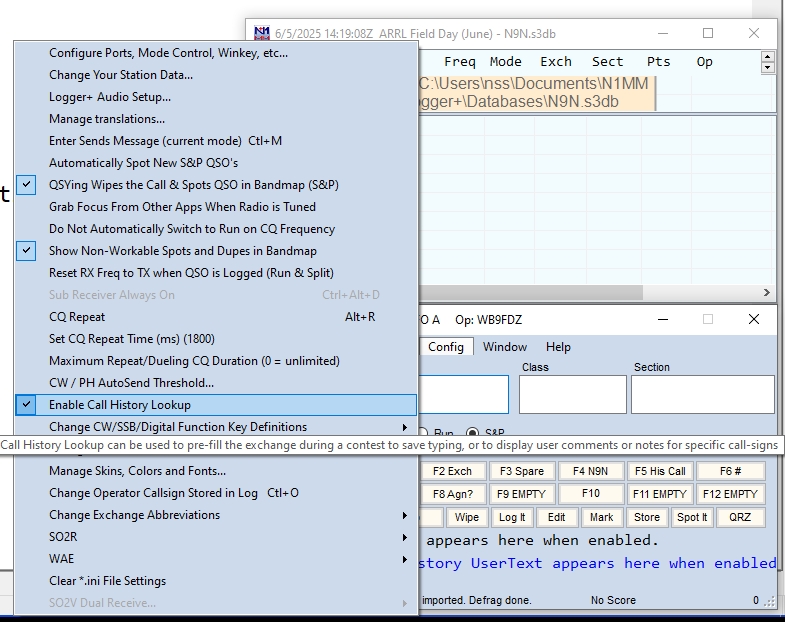Open Configure Ports, Mode Control, Winkey
The height and width of the screenshot is (622, 785).
pyautogui.click(x=168, y=53)
